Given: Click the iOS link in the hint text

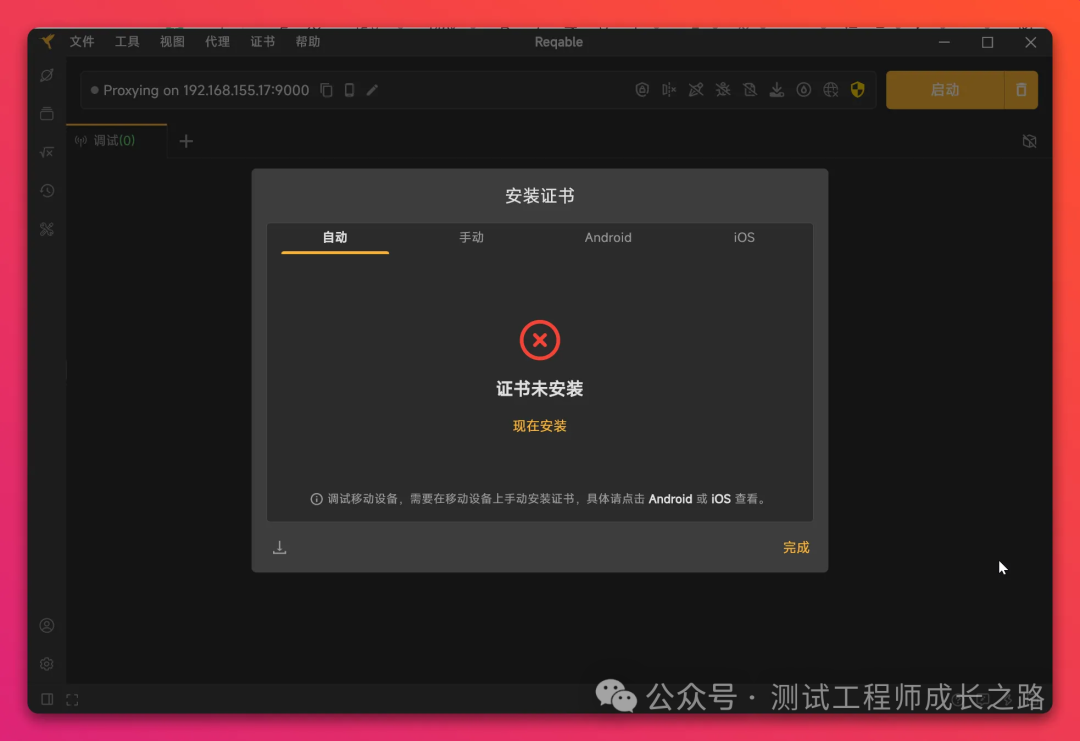Looking at the screenshot, I should (720, 499).
